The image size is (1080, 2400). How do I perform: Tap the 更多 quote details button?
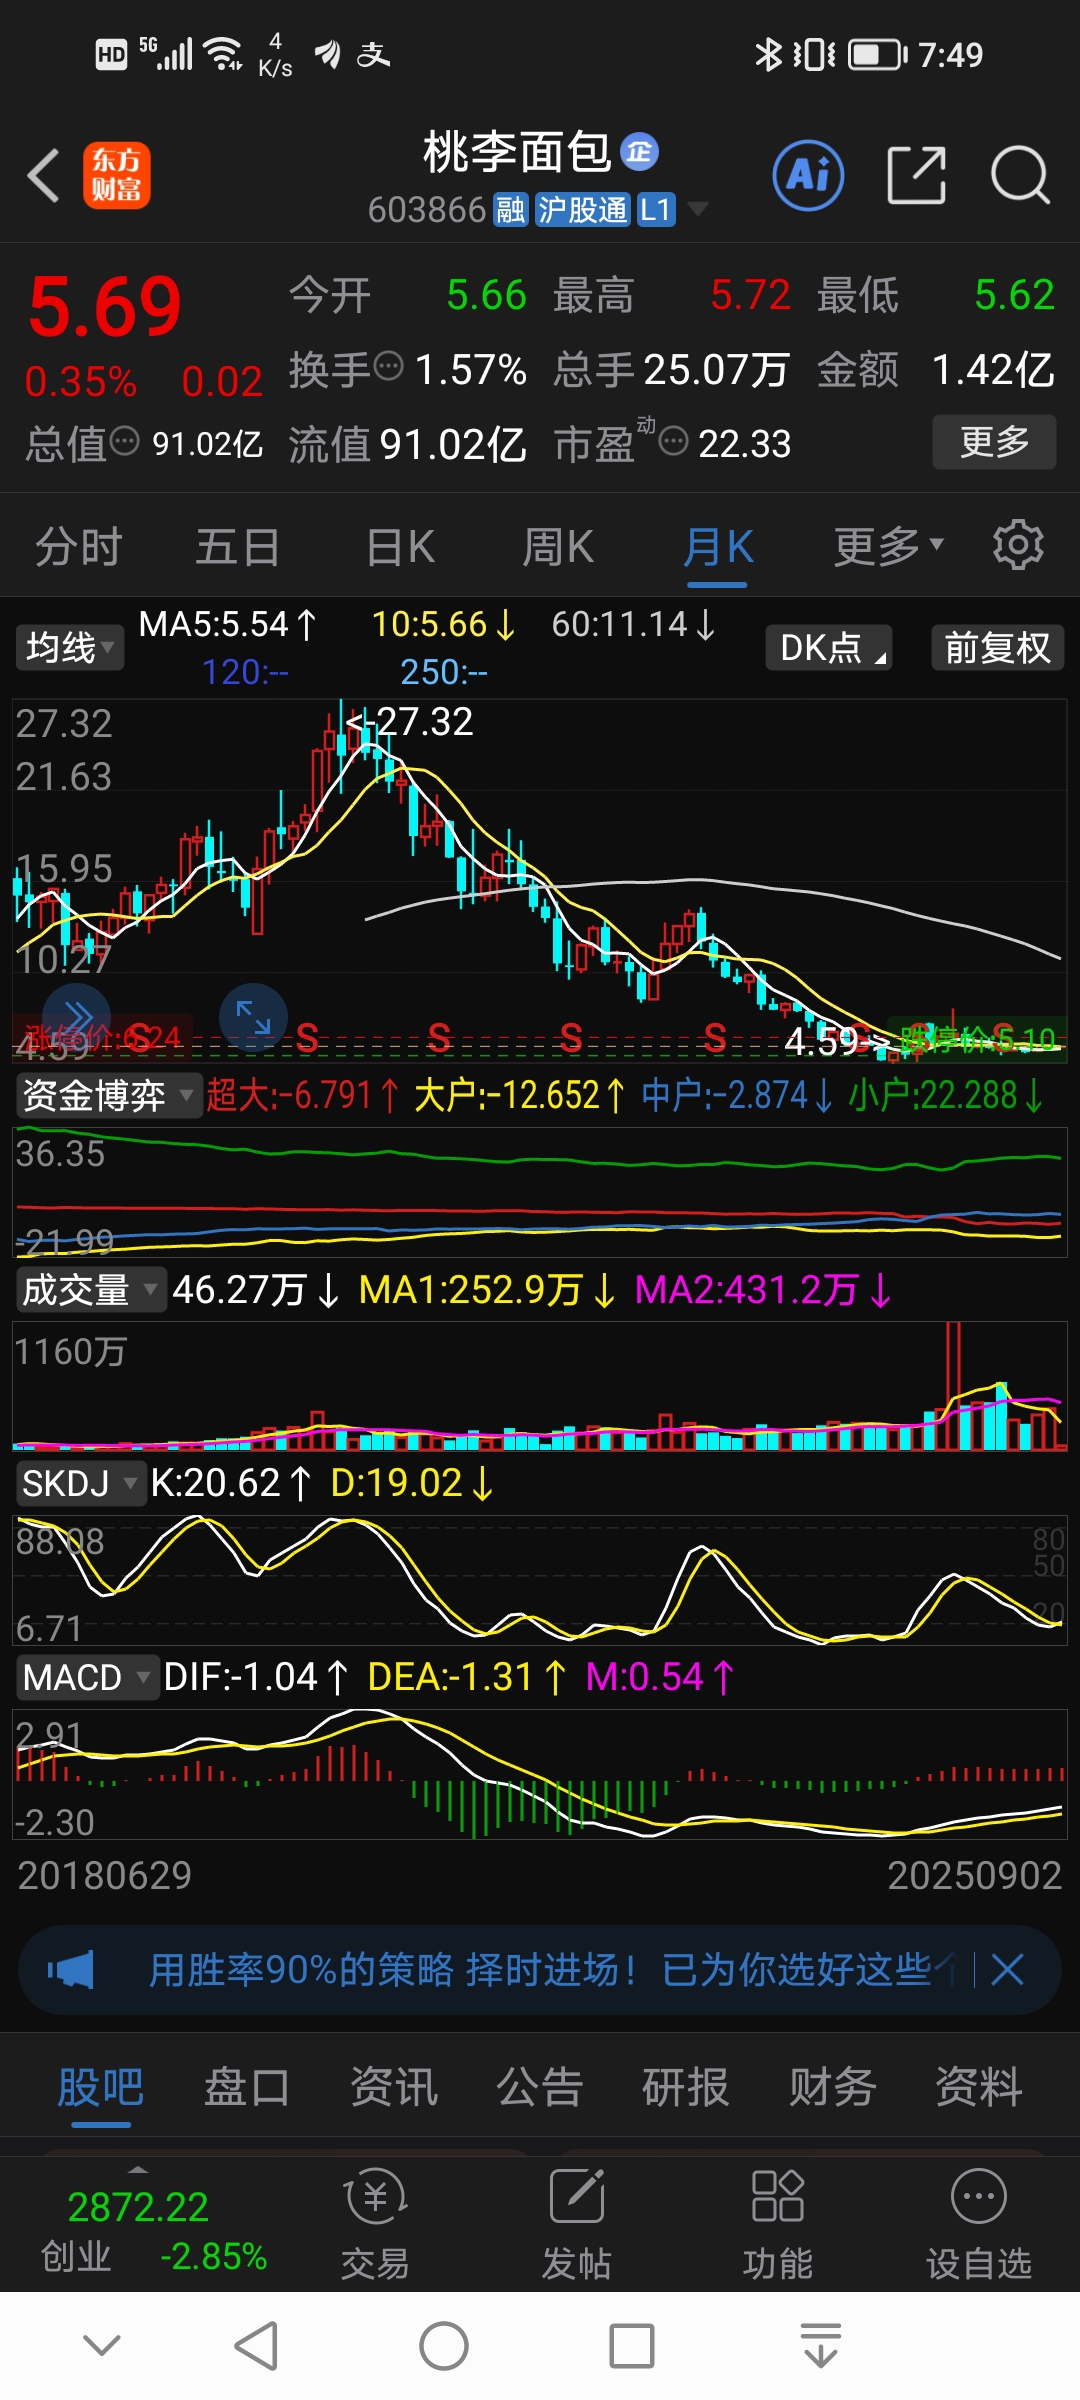click(994, 441)
